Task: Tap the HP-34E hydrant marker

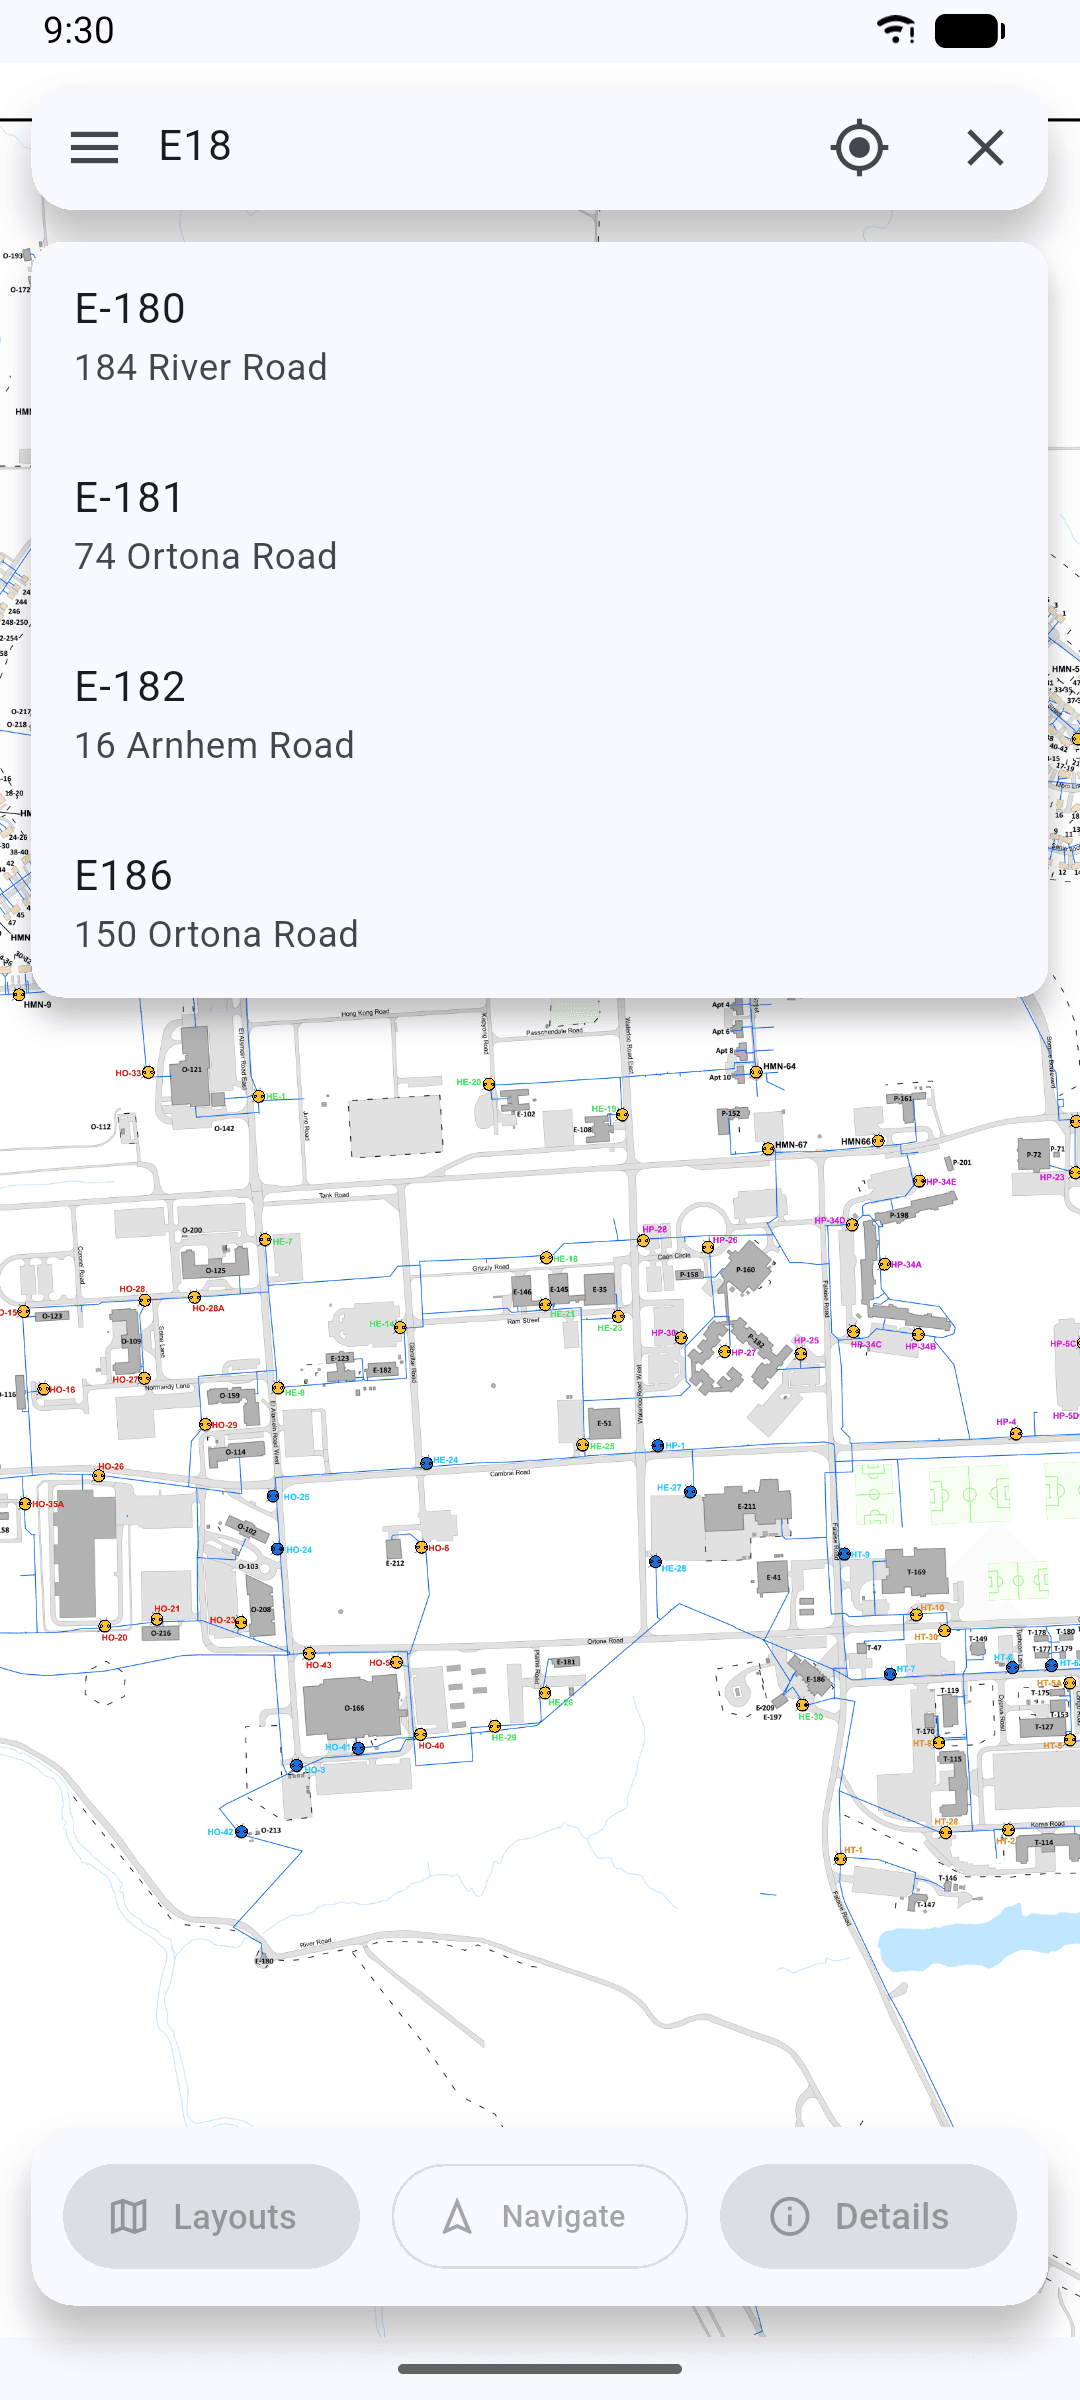Action: [x=919, y=1181]
